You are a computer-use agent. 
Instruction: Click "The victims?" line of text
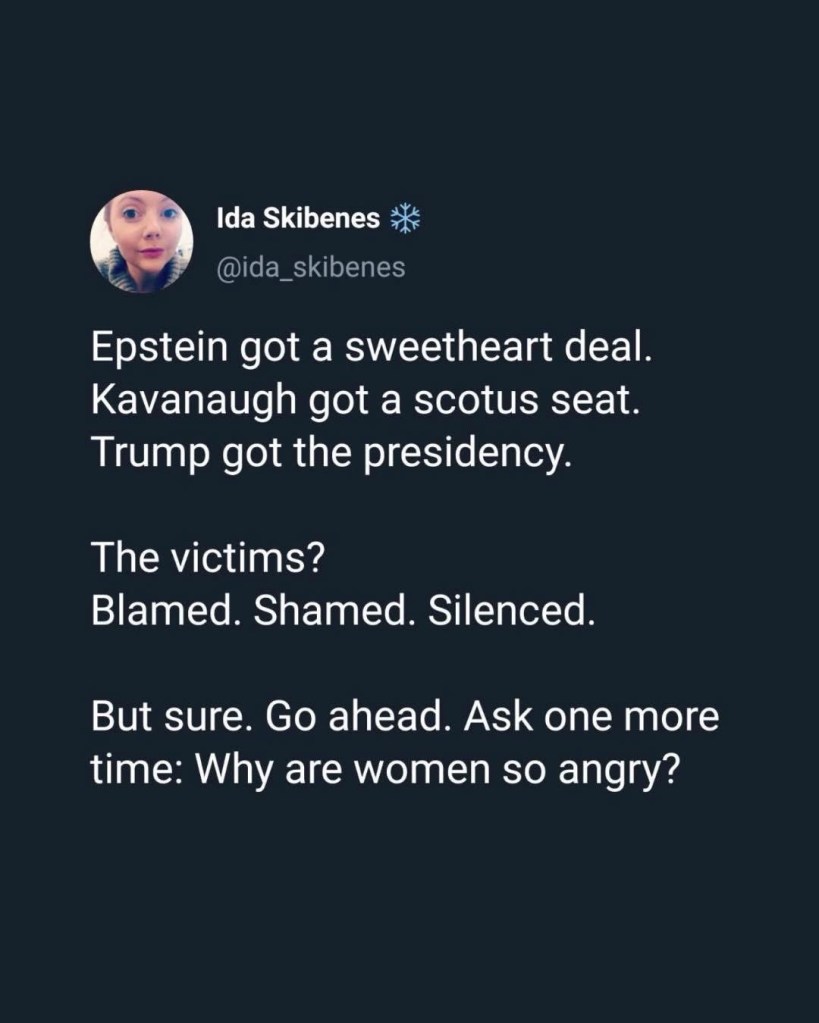click(207, 558)
